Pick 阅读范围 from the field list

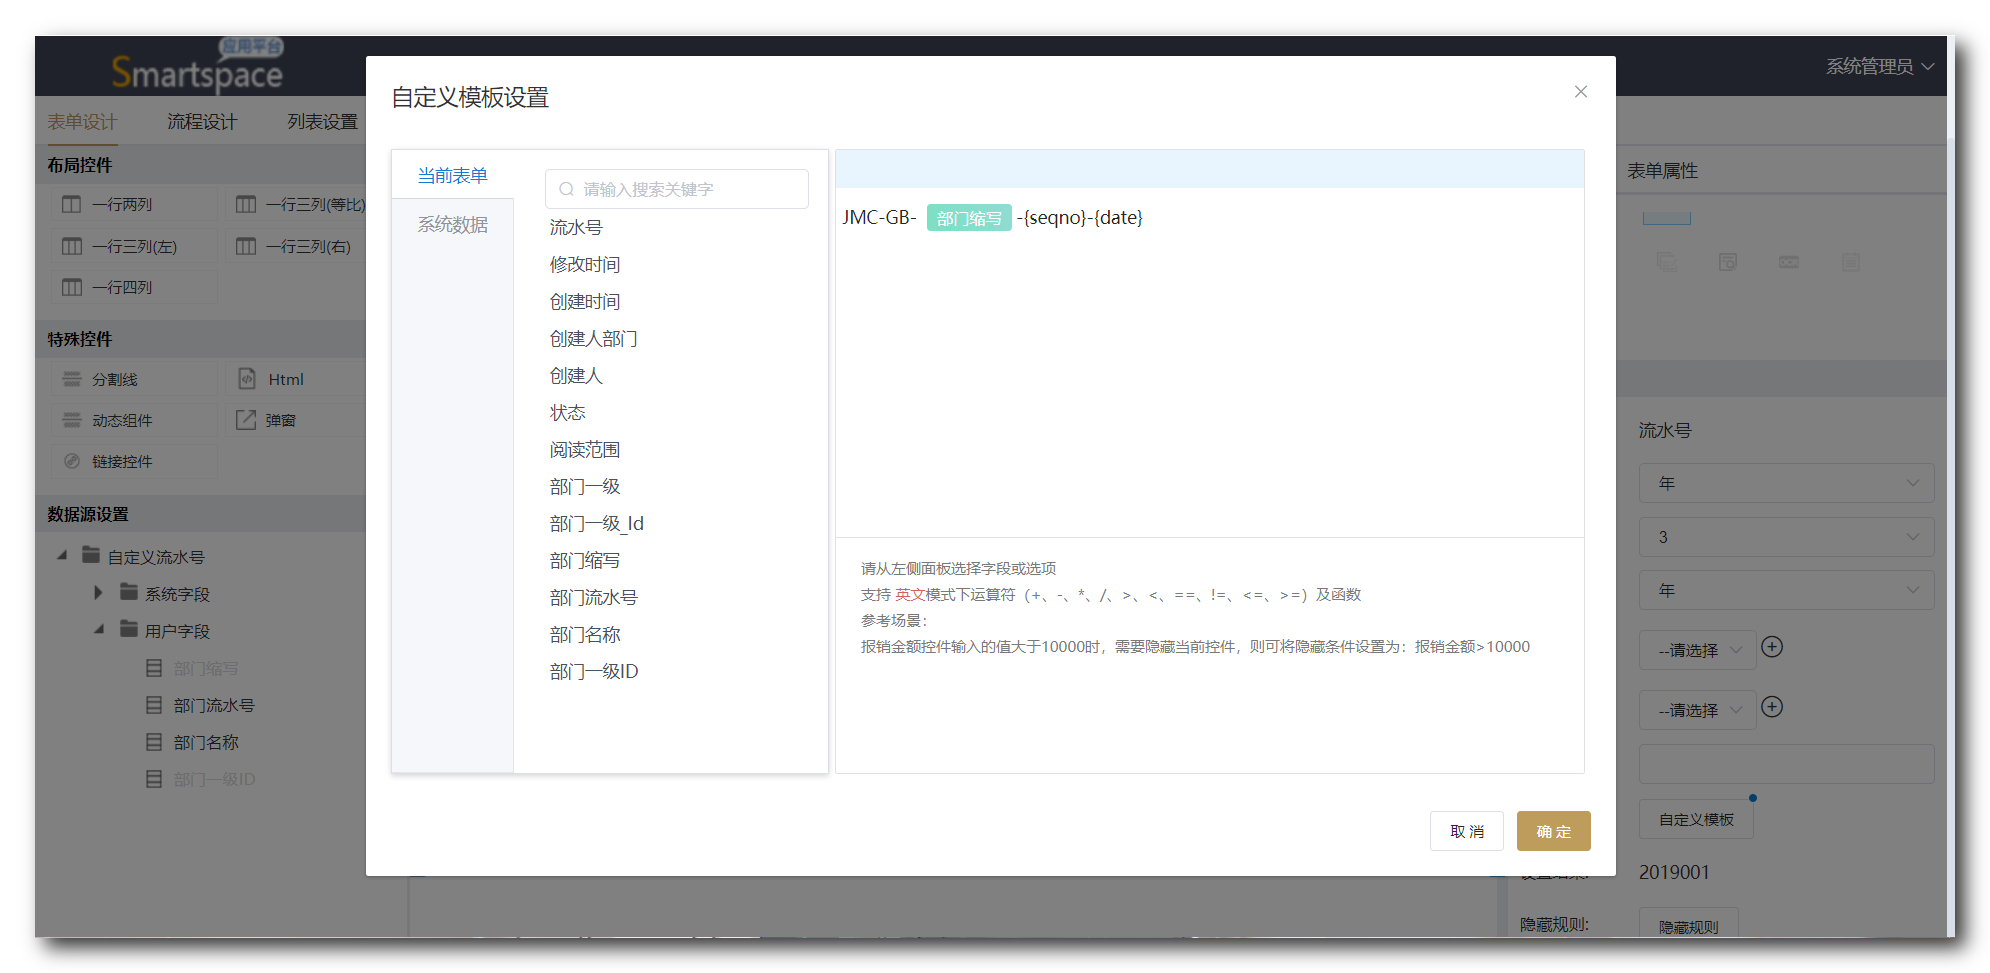tap(585, 450)
